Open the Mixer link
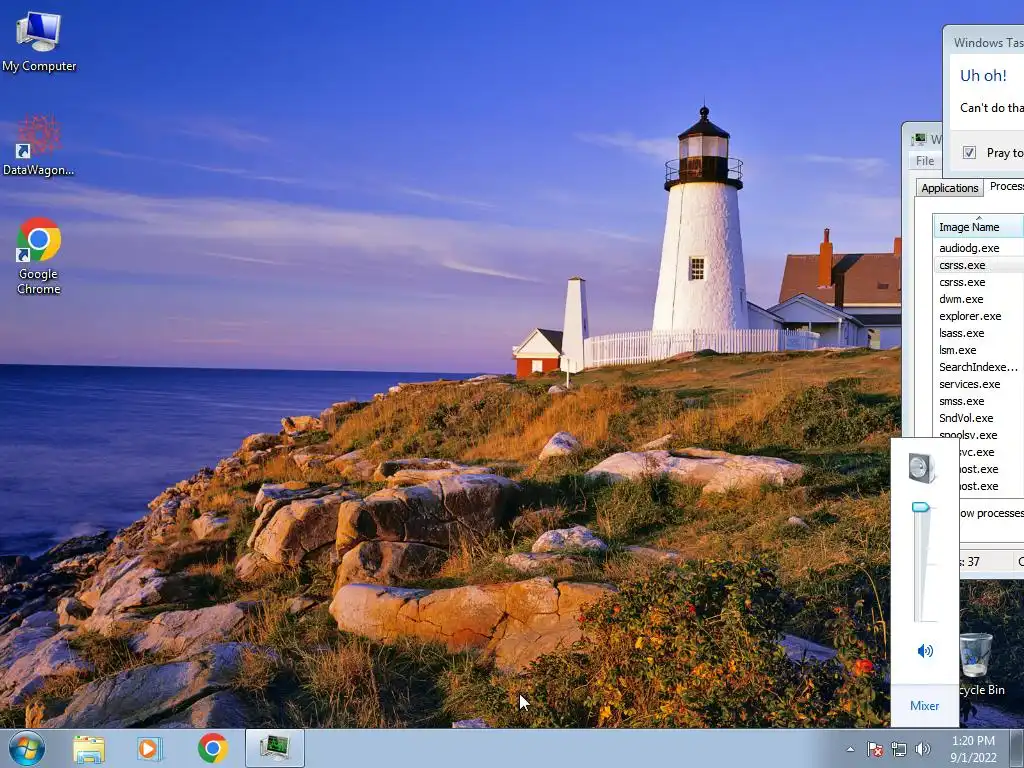 click(924, 705)
